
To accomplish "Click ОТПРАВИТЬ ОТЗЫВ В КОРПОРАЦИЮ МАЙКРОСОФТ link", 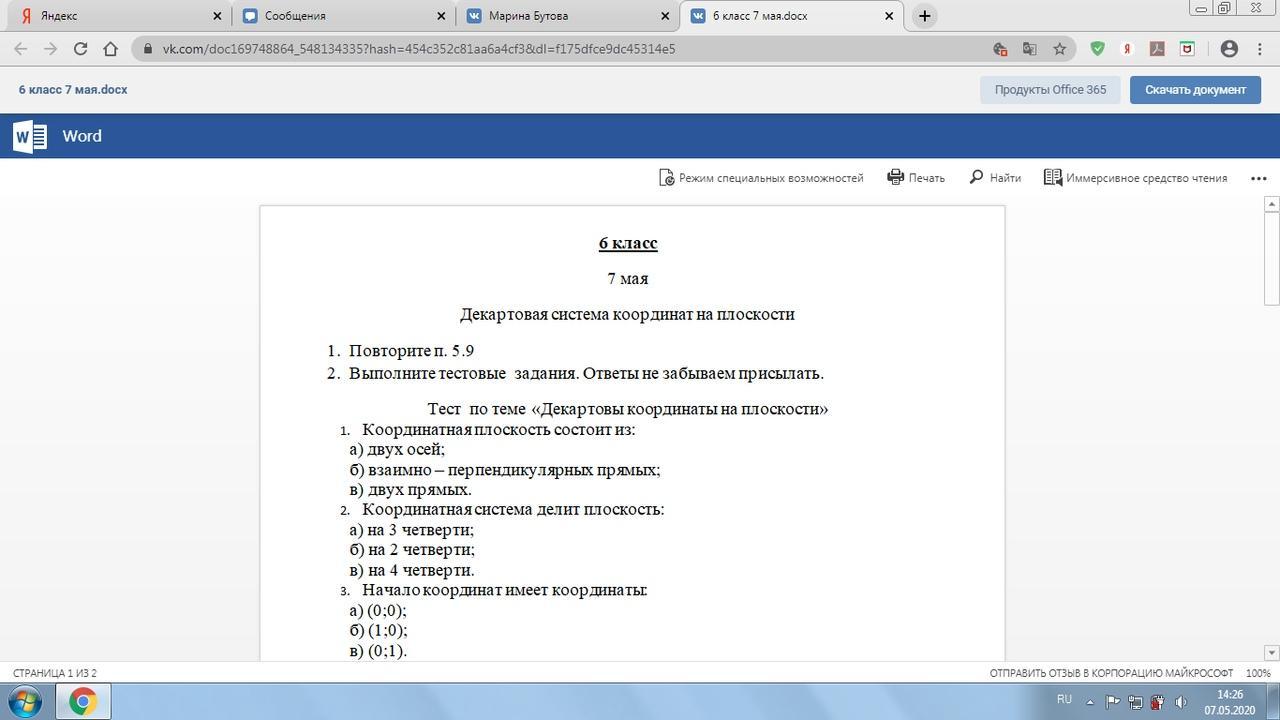I will (1111, 673).
